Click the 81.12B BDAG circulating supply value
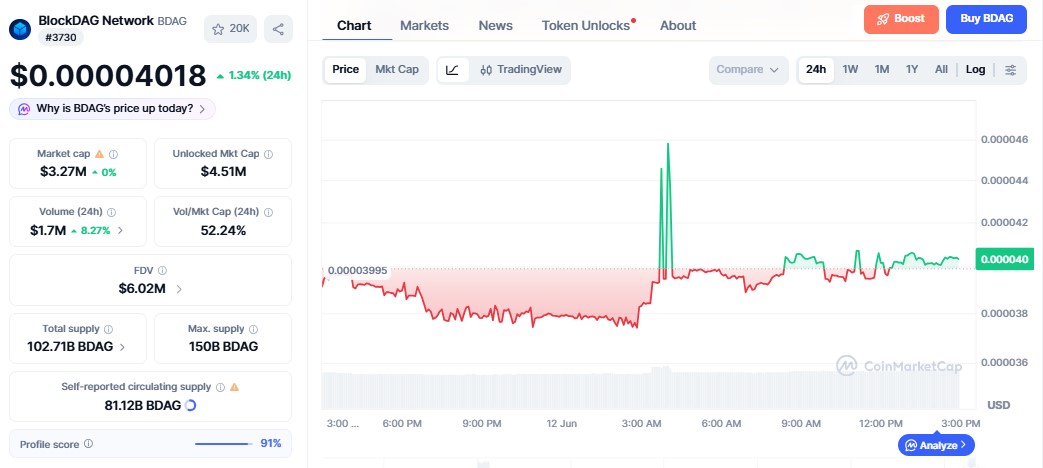This screenshot has width=1043, height=468. click(142, 405)
